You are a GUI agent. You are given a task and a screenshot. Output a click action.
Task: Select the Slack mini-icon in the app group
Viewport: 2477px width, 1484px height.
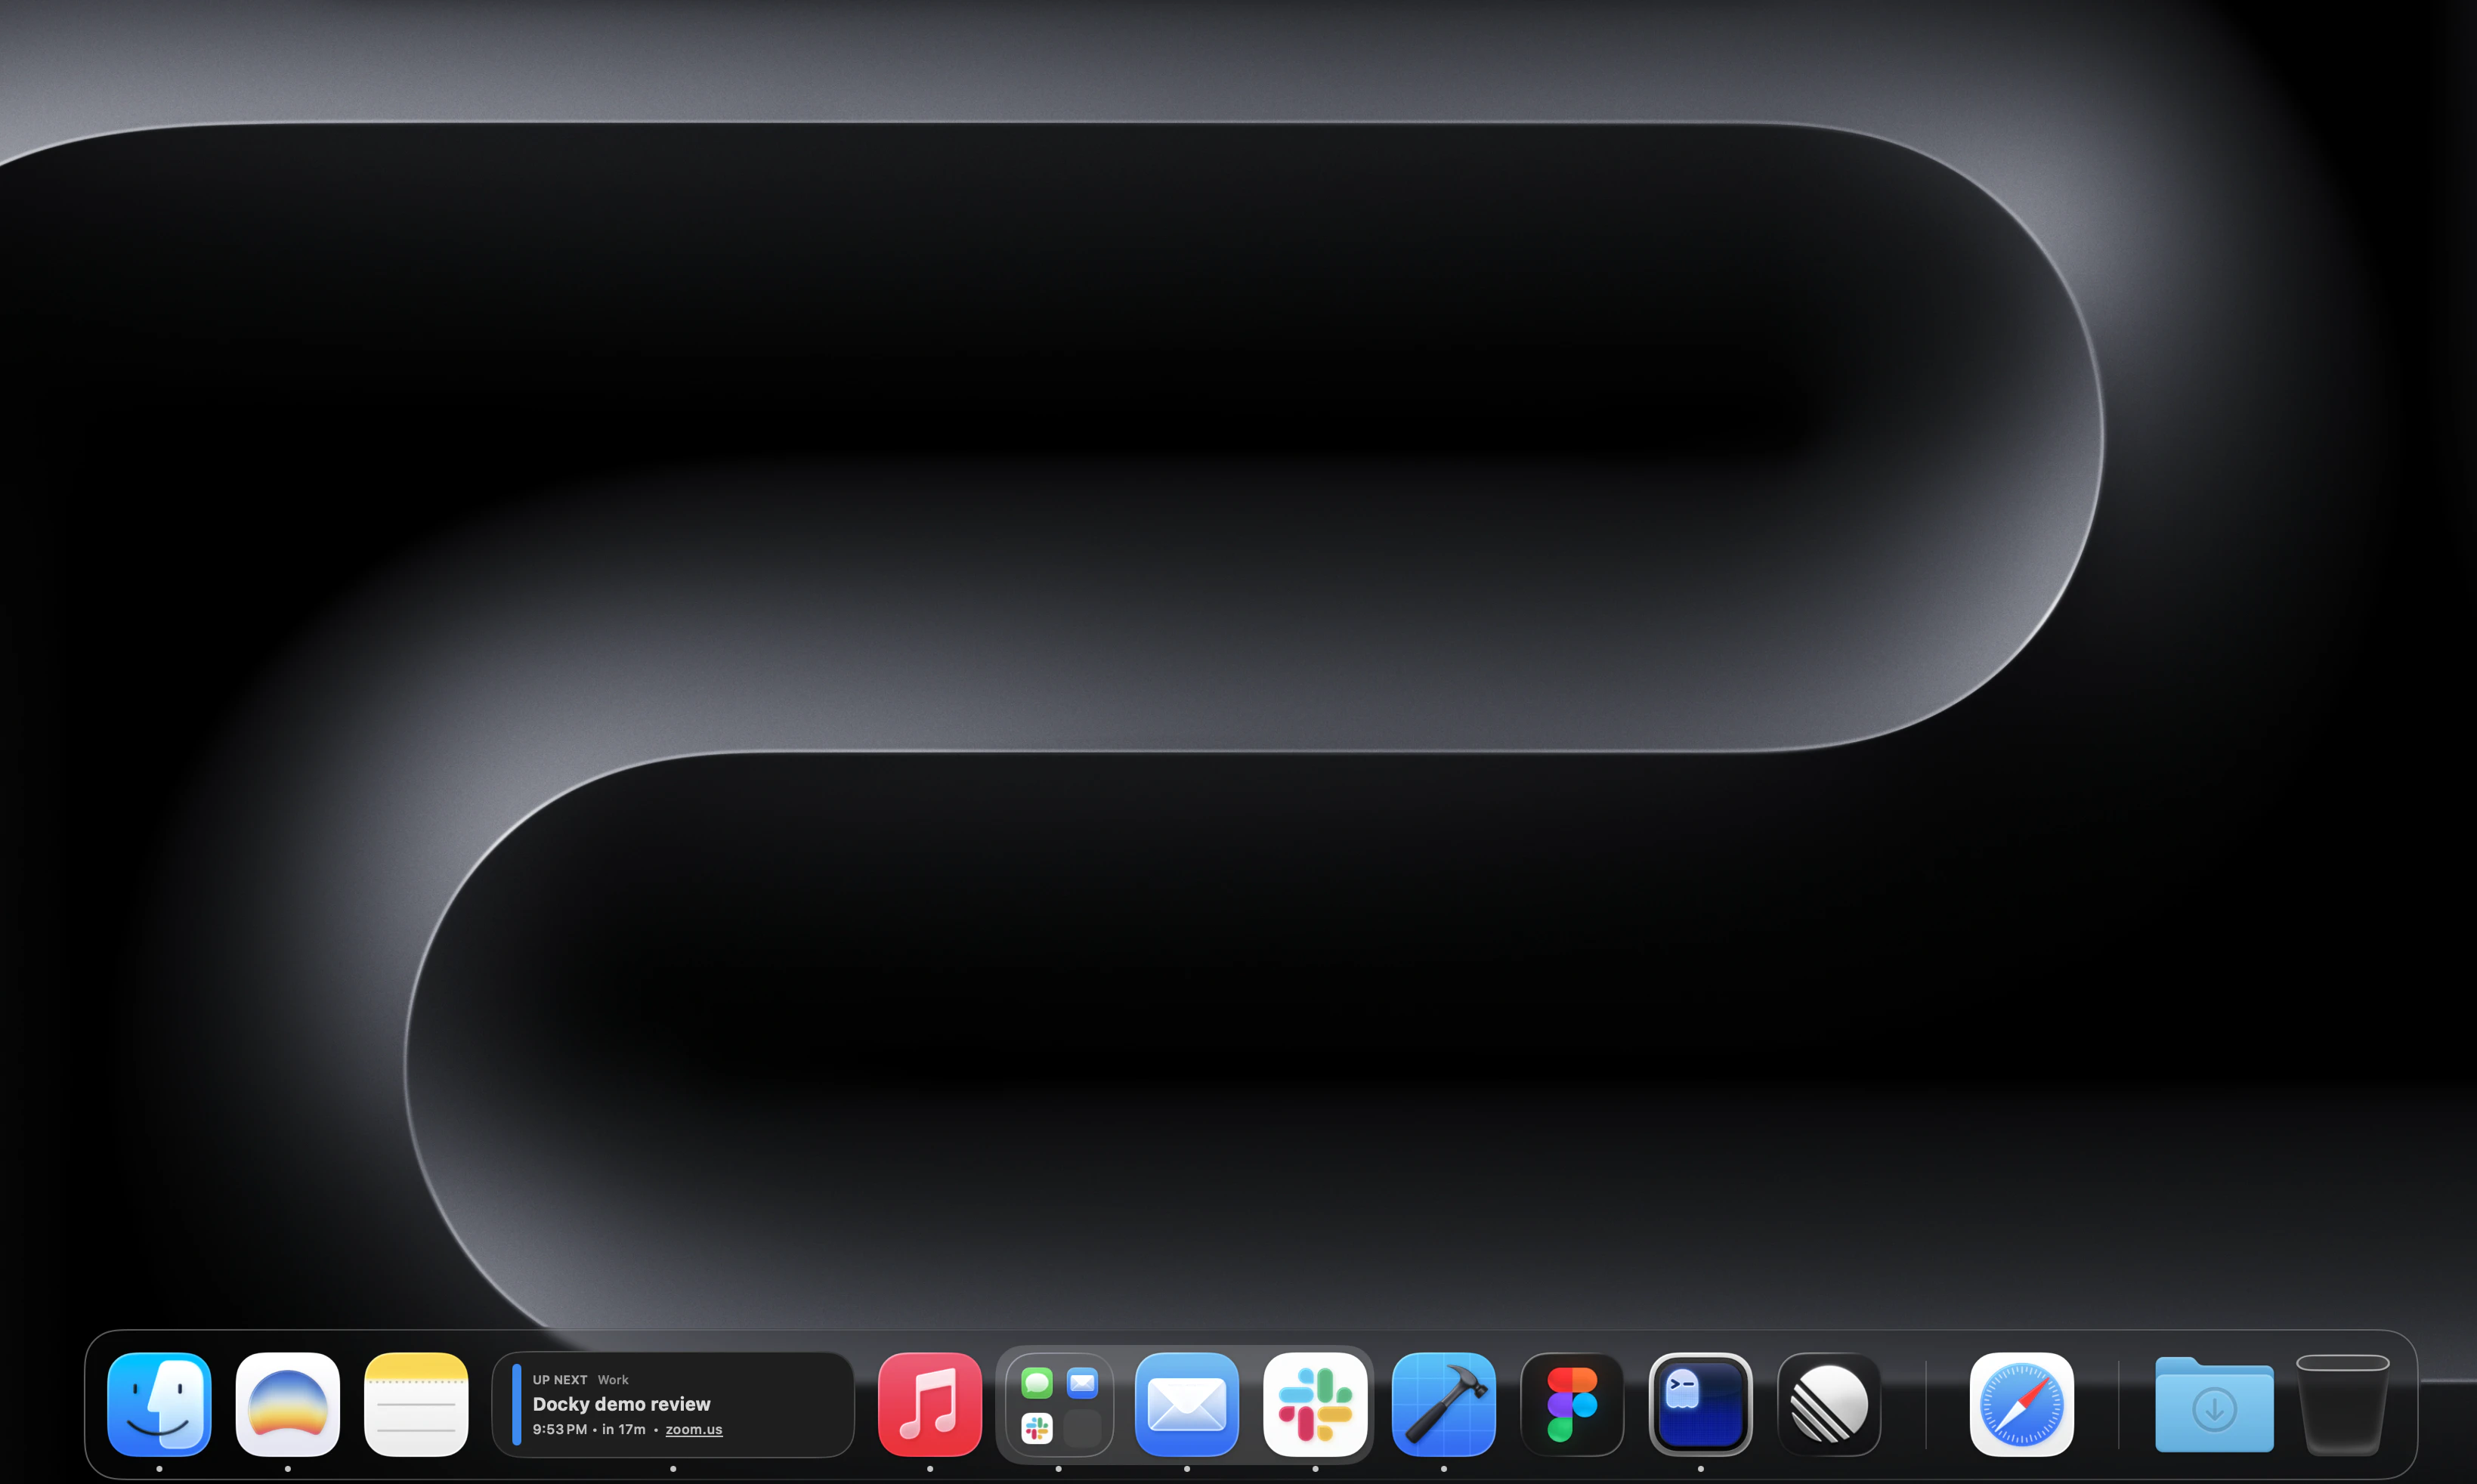pos(1037,1427)
